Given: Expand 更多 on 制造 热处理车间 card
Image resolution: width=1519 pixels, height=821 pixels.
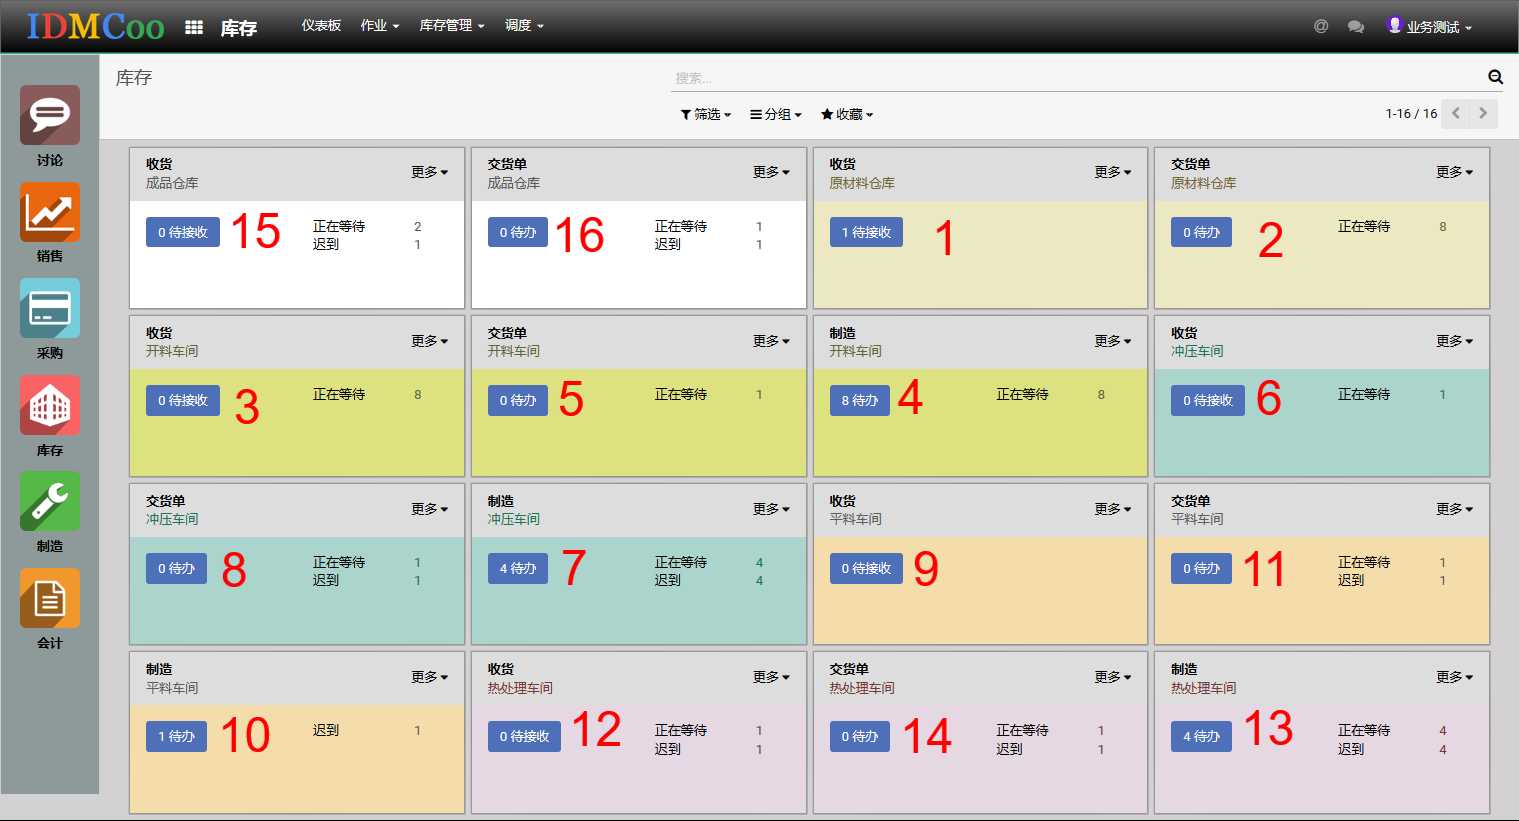Looking at the screenshot, I should [1455, 677].
